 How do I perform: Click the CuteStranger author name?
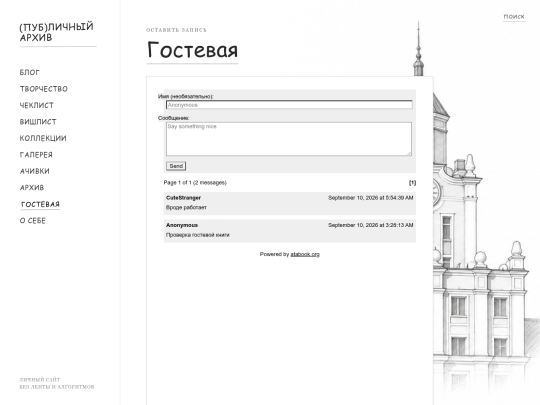point(183,198)
